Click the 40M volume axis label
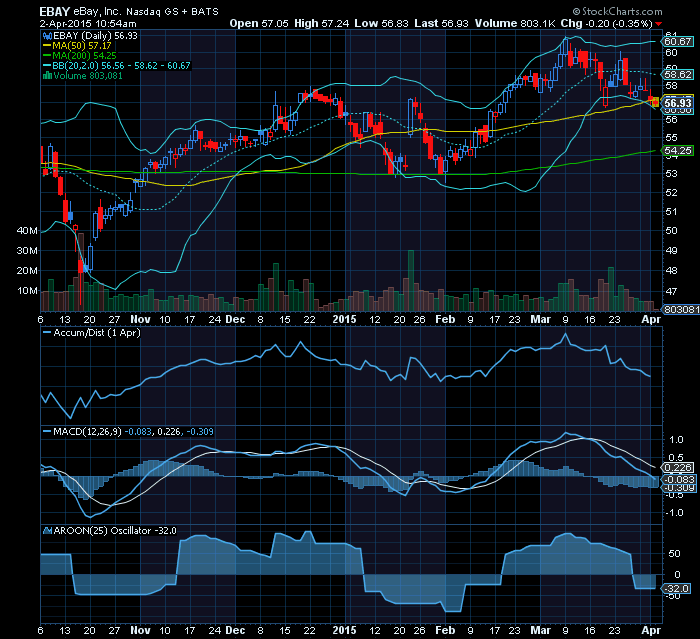 pyautogui.click(x=27, y=231)
